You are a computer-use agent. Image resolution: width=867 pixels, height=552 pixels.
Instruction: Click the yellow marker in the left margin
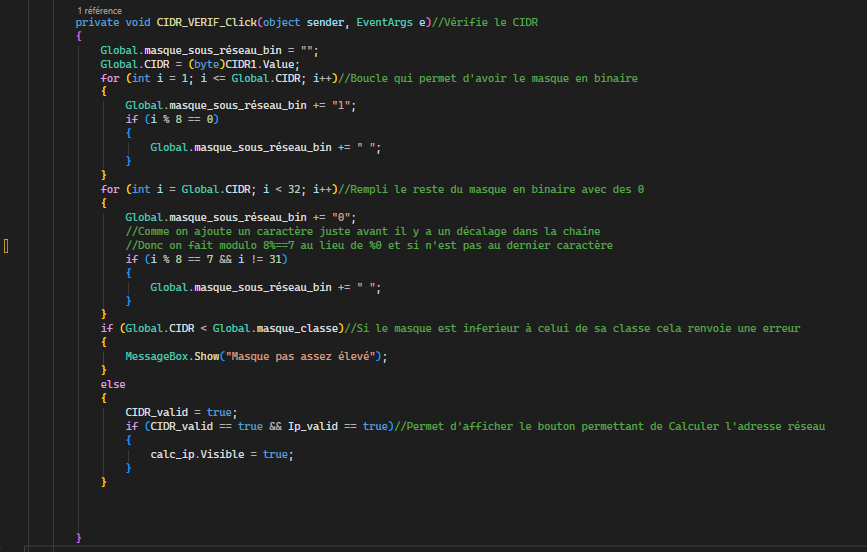pos(6,246)
